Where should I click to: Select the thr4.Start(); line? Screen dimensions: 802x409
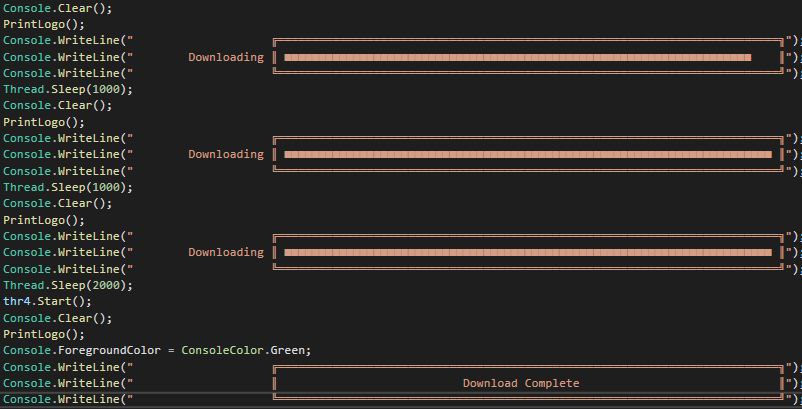point(48,301)
